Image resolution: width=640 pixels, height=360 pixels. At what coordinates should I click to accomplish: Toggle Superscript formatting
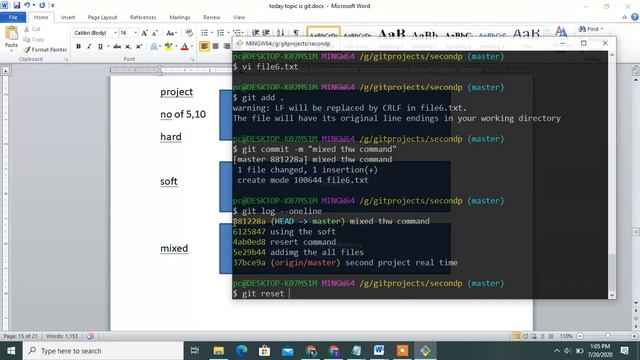point(139,47)
